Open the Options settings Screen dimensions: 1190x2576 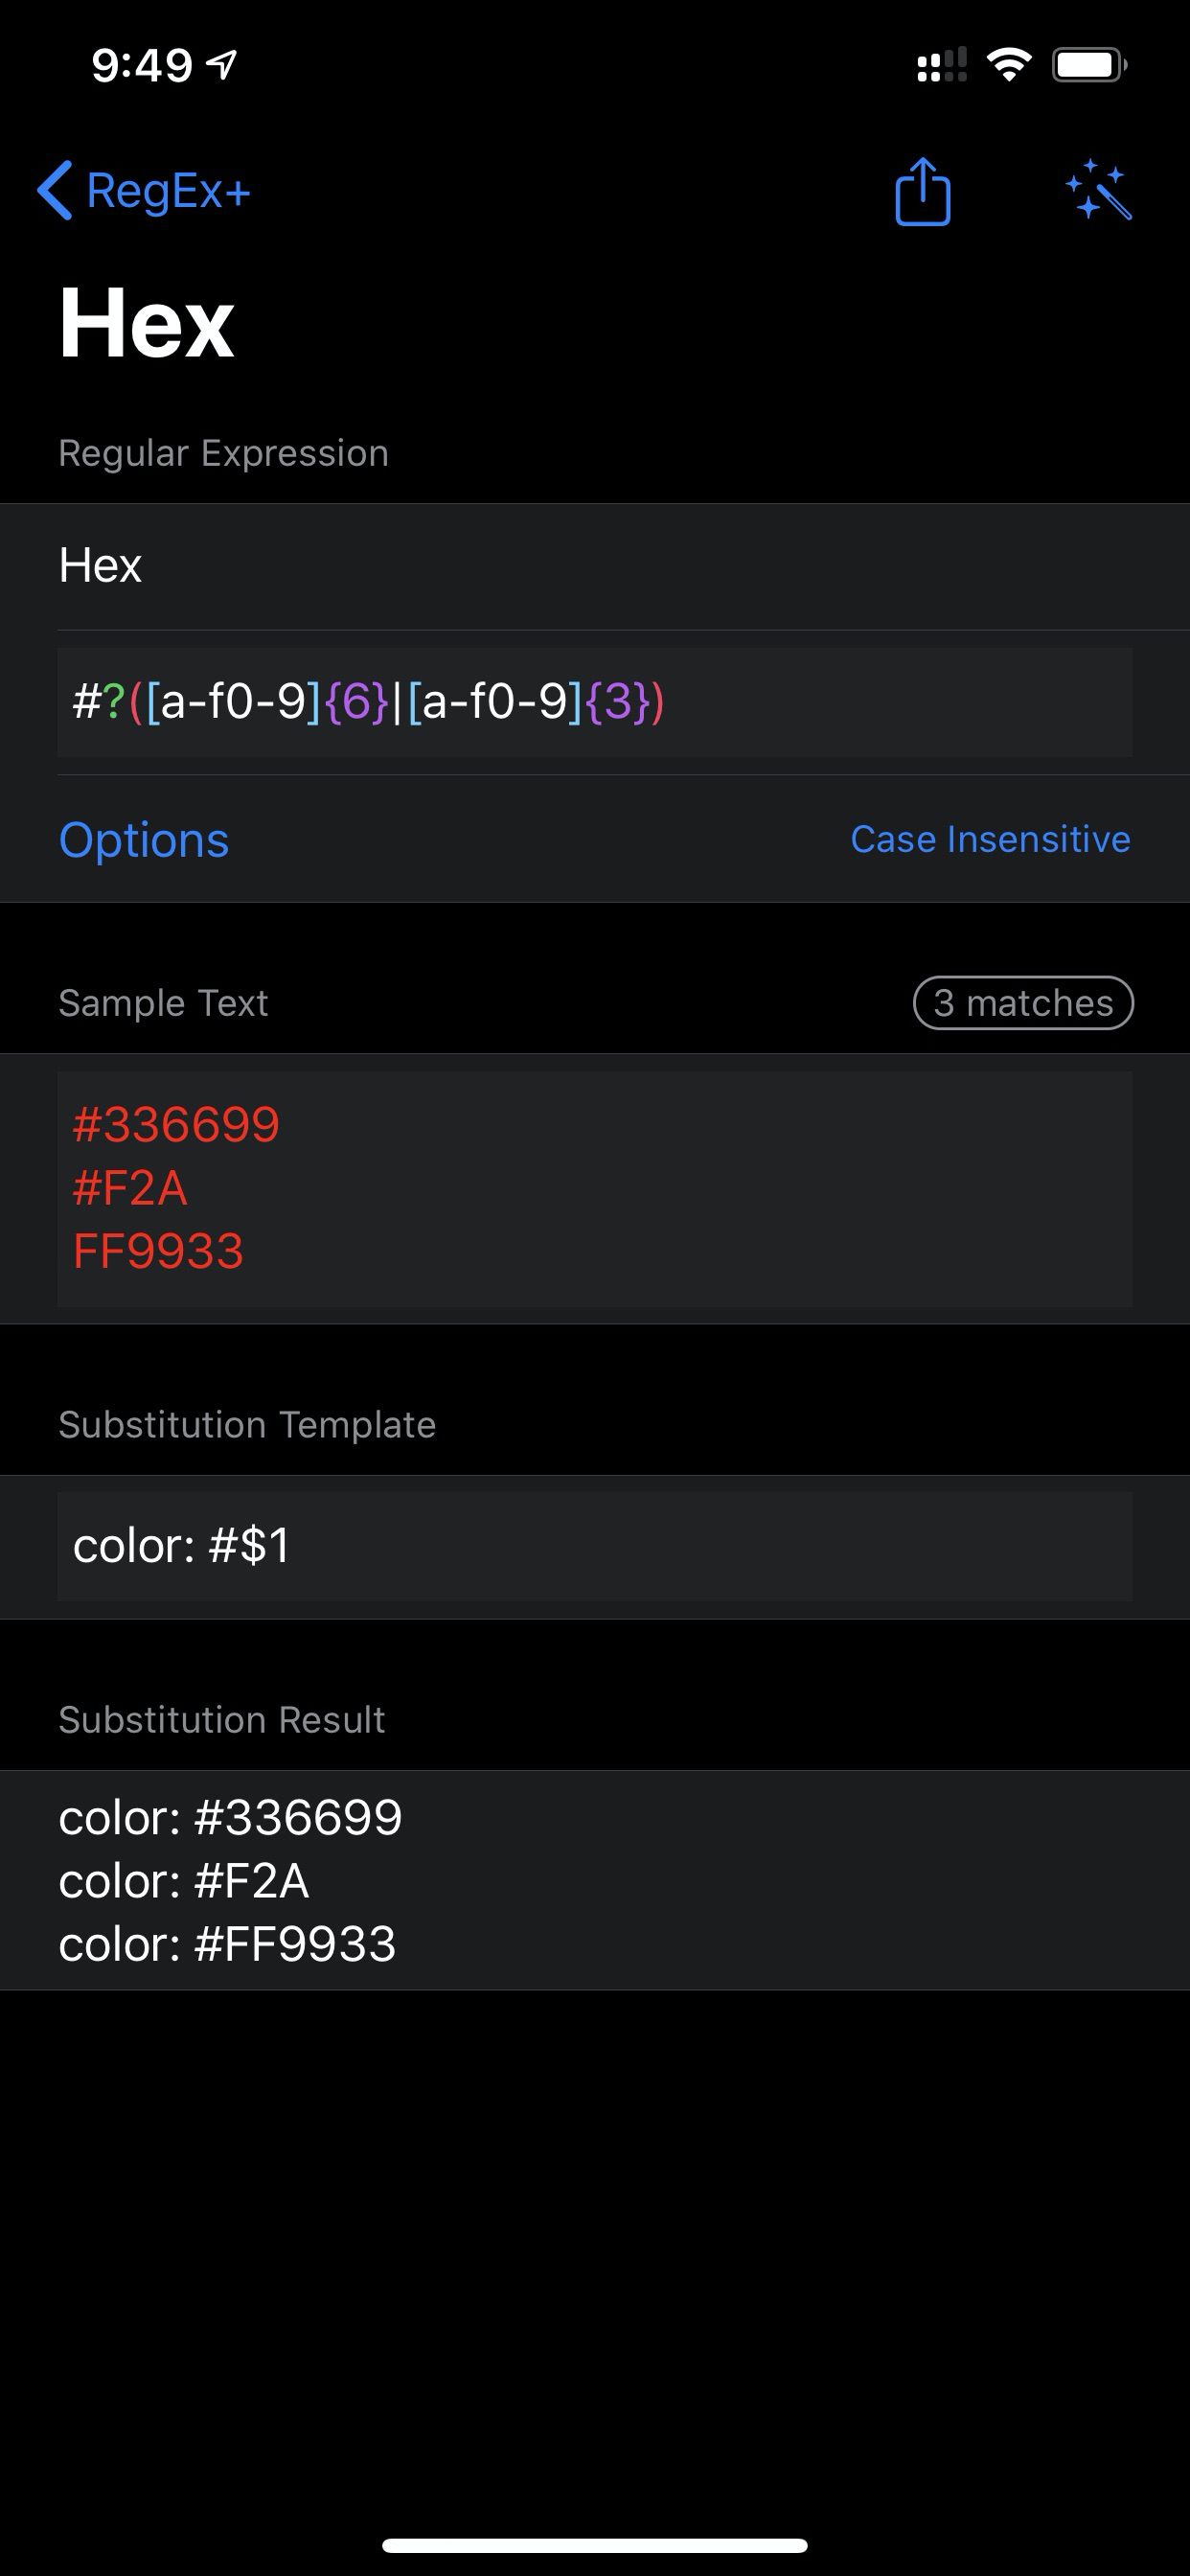pyautogui.click(x=144, y=840)
